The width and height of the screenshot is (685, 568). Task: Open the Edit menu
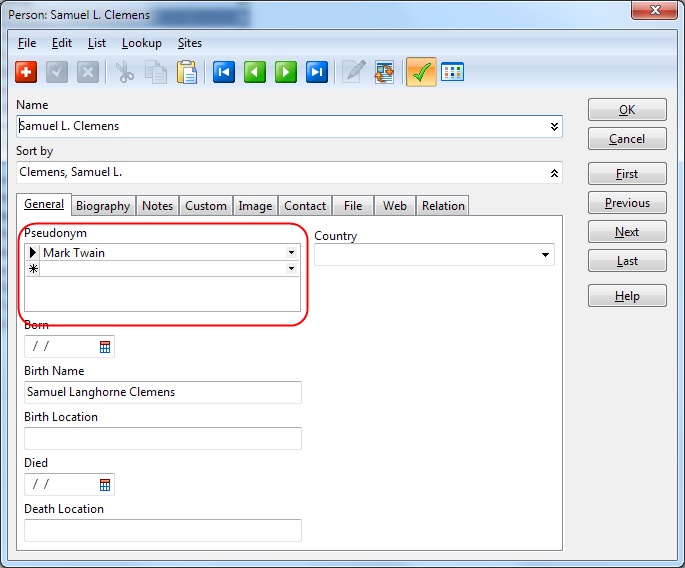pyautogui.click(x=62, y=43)
